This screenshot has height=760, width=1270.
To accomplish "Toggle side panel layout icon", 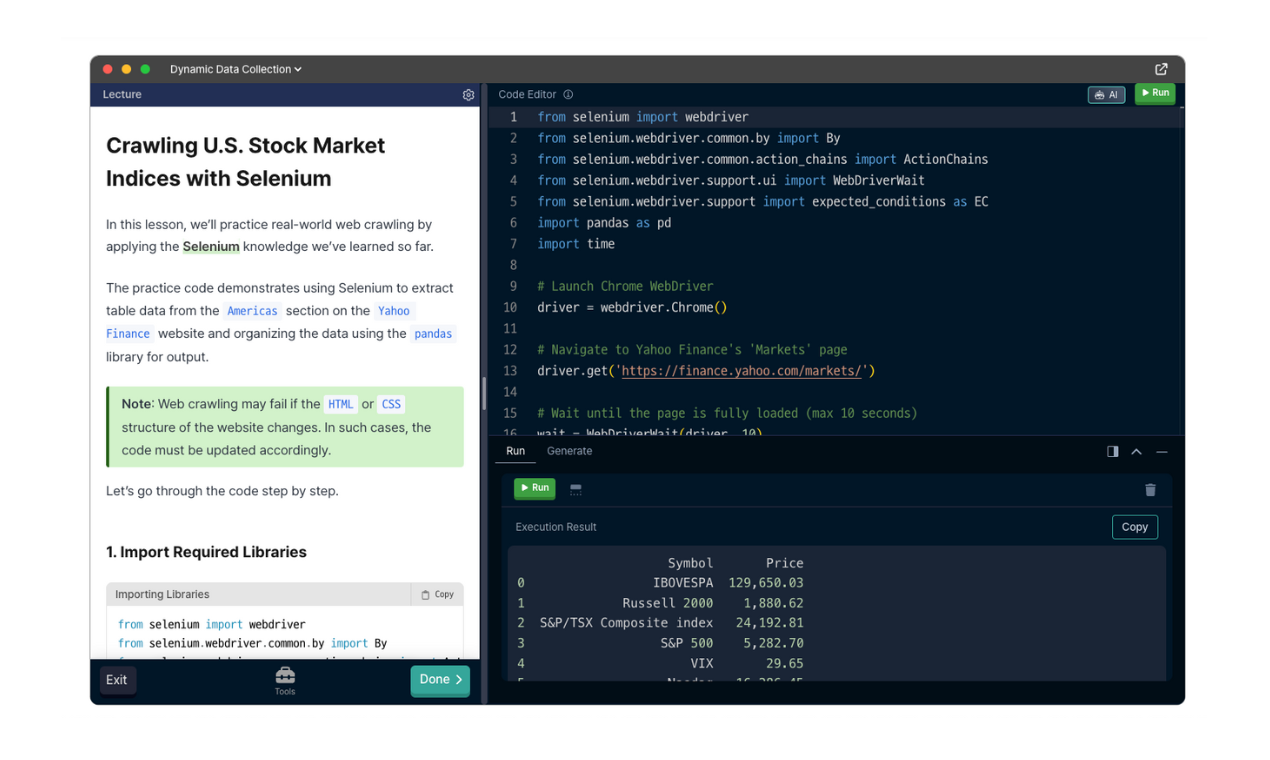I will (x=1112, y=452).
